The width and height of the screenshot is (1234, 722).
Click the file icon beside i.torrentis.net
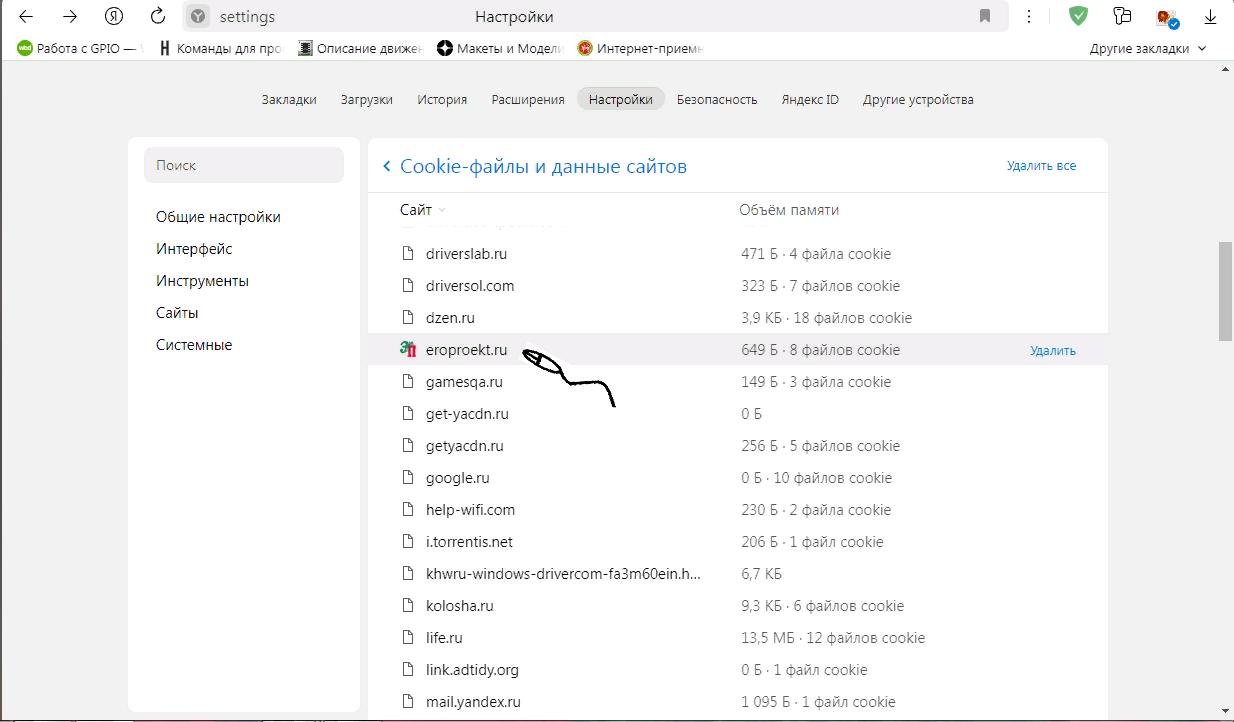pyautogui.click(x=407, y=542)
